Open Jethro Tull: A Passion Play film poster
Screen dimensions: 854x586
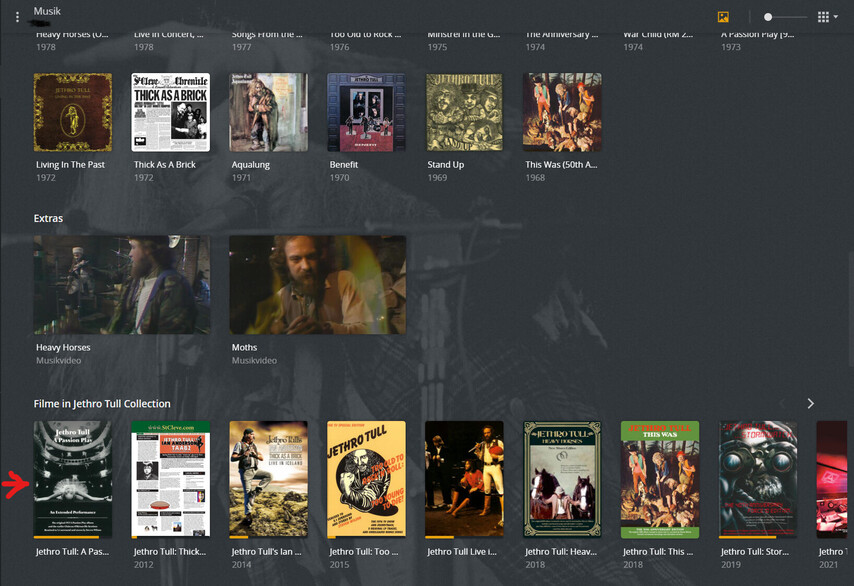point(73,479)
